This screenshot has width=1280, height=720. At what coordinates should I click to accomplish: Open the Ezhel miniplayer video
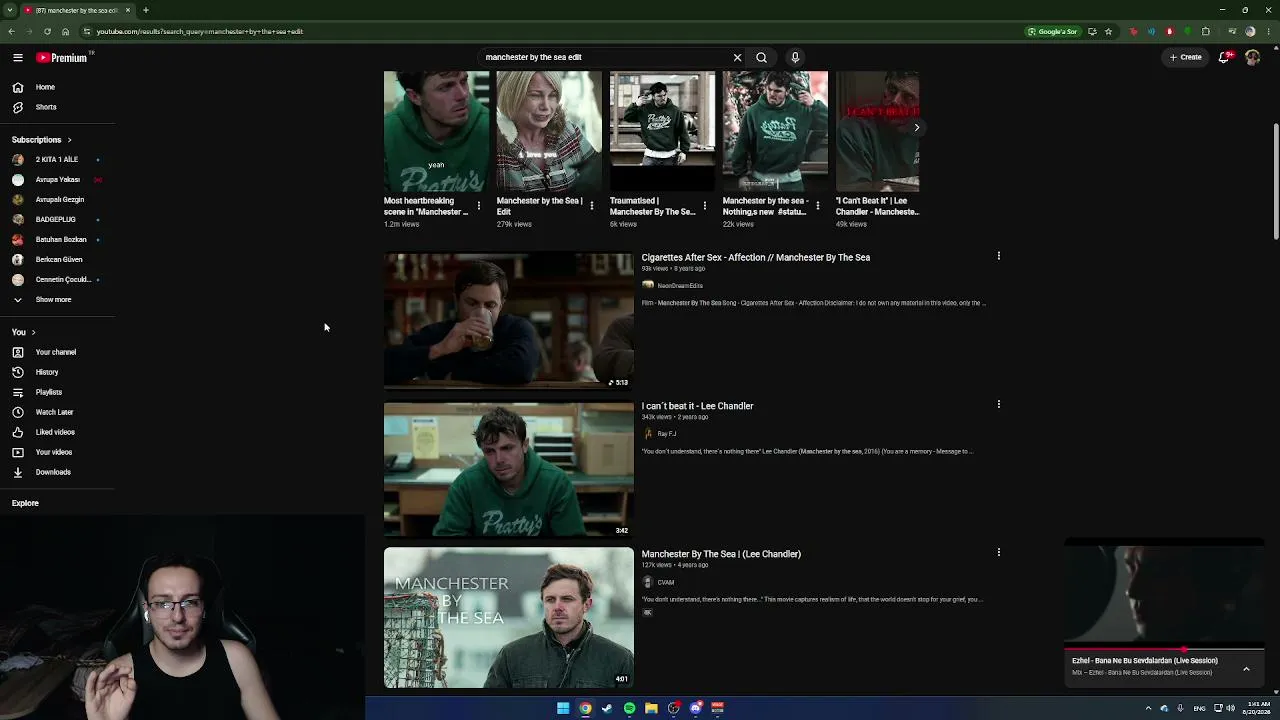[x=1164, y=594]
